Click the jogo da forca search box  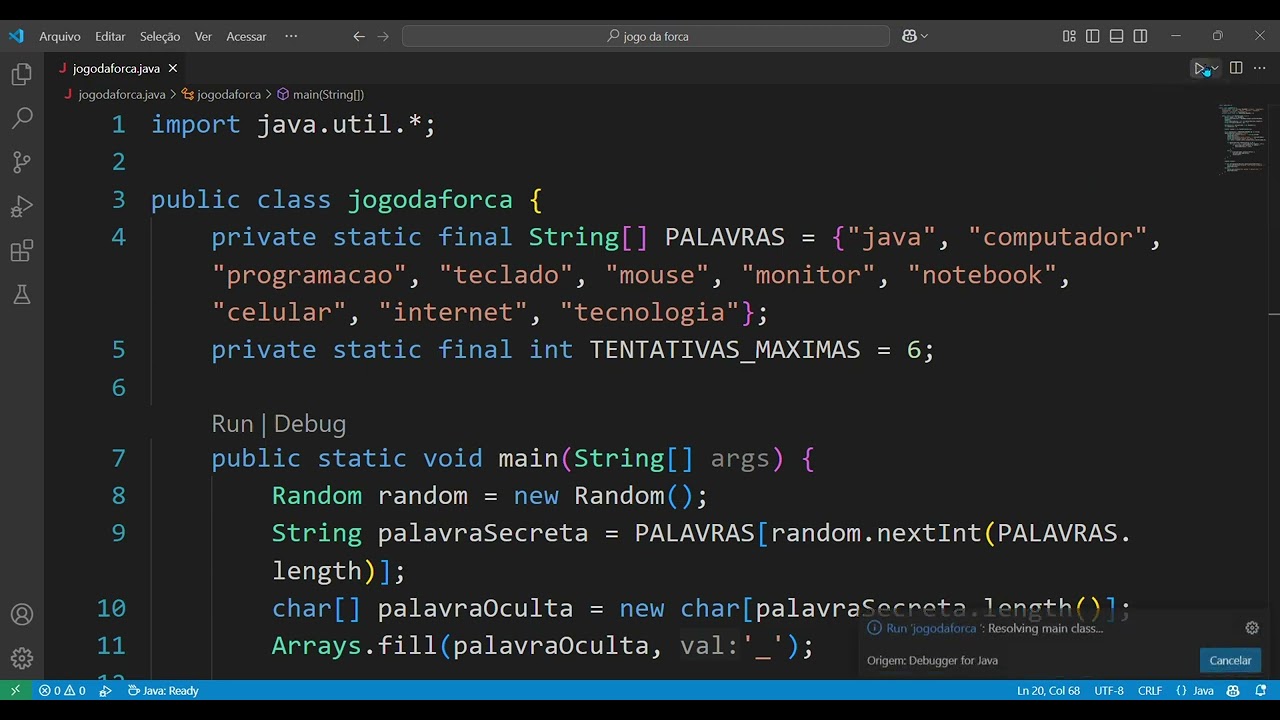point(646,36)
